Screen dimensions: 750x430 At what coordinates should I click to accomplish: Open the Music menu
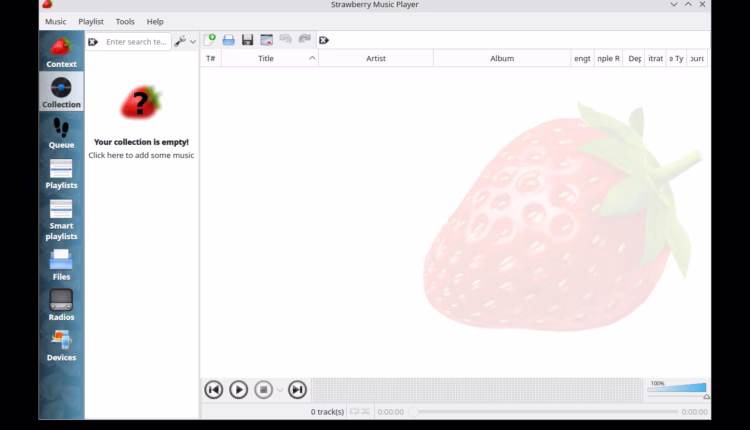tap(55, 22)
